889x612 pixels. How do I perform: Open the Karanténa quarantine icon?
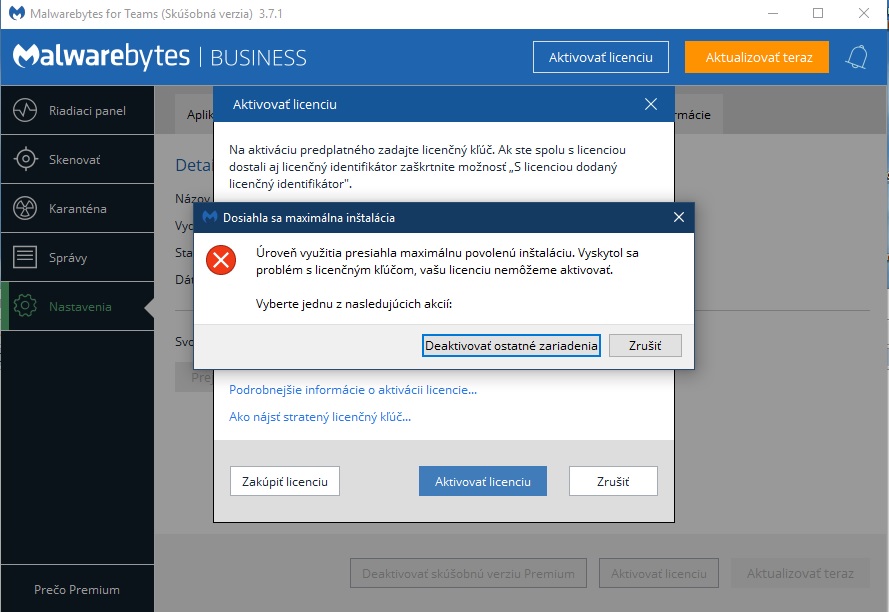(25, 208)
